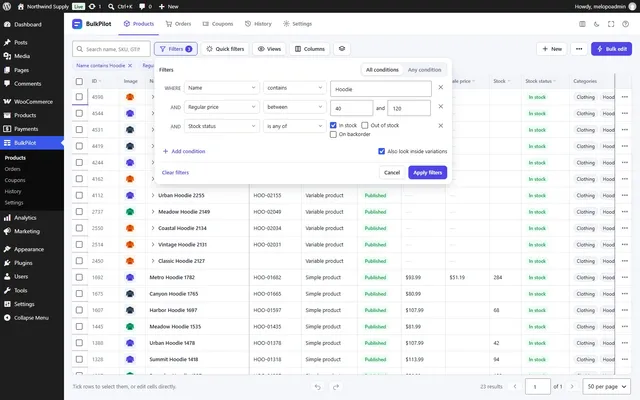This screenshot has width=640, height=400.
Task: Open the 50 per page dropdown
Action: coord(606,387)
